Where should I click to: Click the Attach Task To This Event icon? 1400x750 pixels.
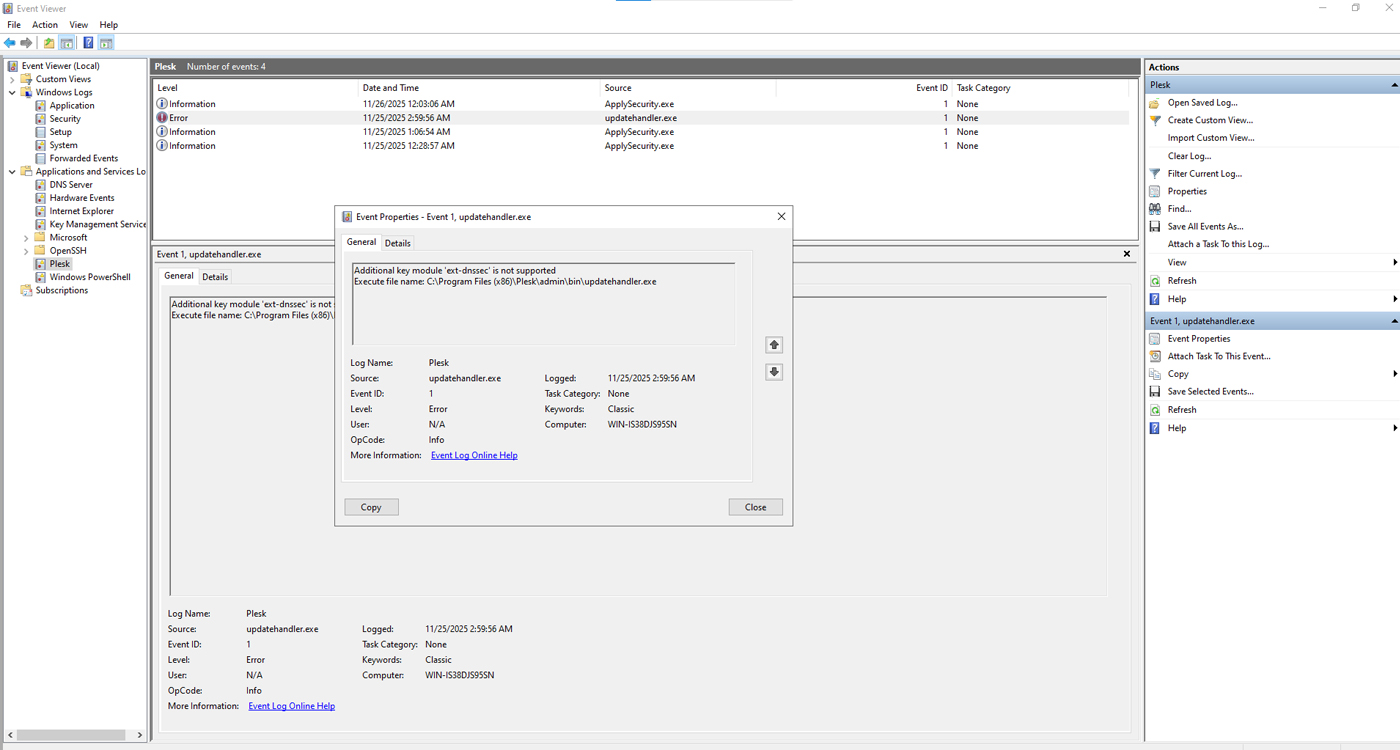pos(1155,356)
